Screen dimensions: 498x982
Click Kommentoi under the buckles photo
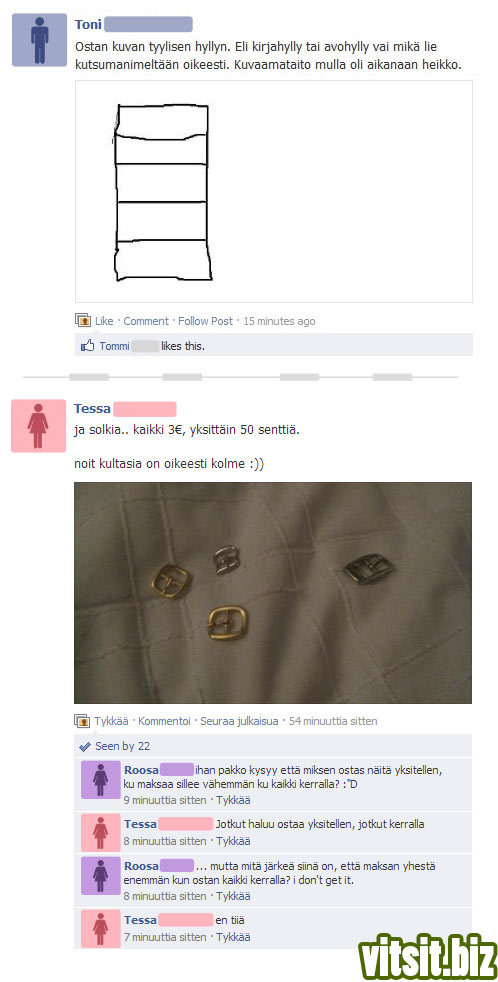coord(163,721)
